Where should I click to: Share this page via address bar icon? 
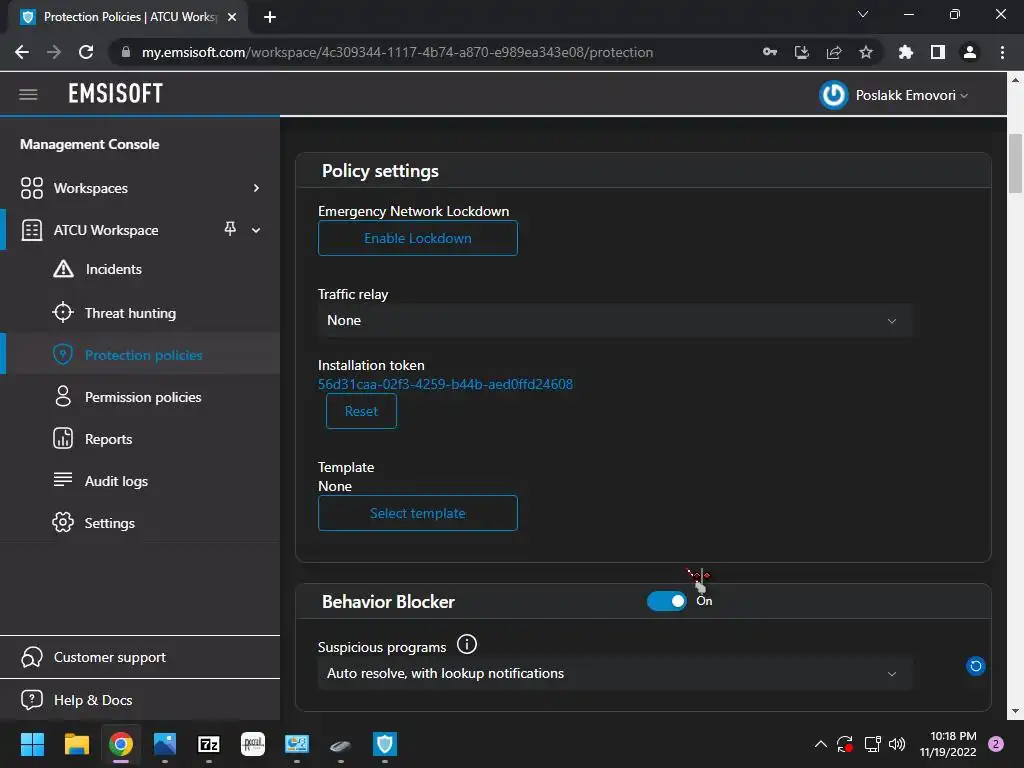[834, 52]
